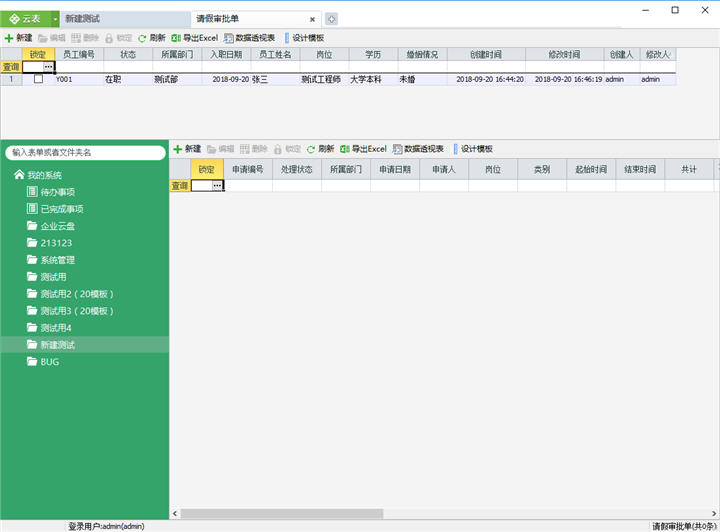
Task: Click 导出Excel in the upper toolbar
Action: [194, 38]
